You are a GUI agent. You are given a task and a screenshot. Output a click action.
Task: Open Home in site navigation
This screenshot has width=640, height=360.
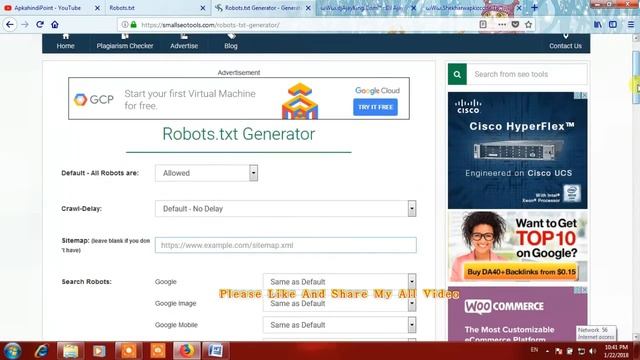[x=65, y=42]
